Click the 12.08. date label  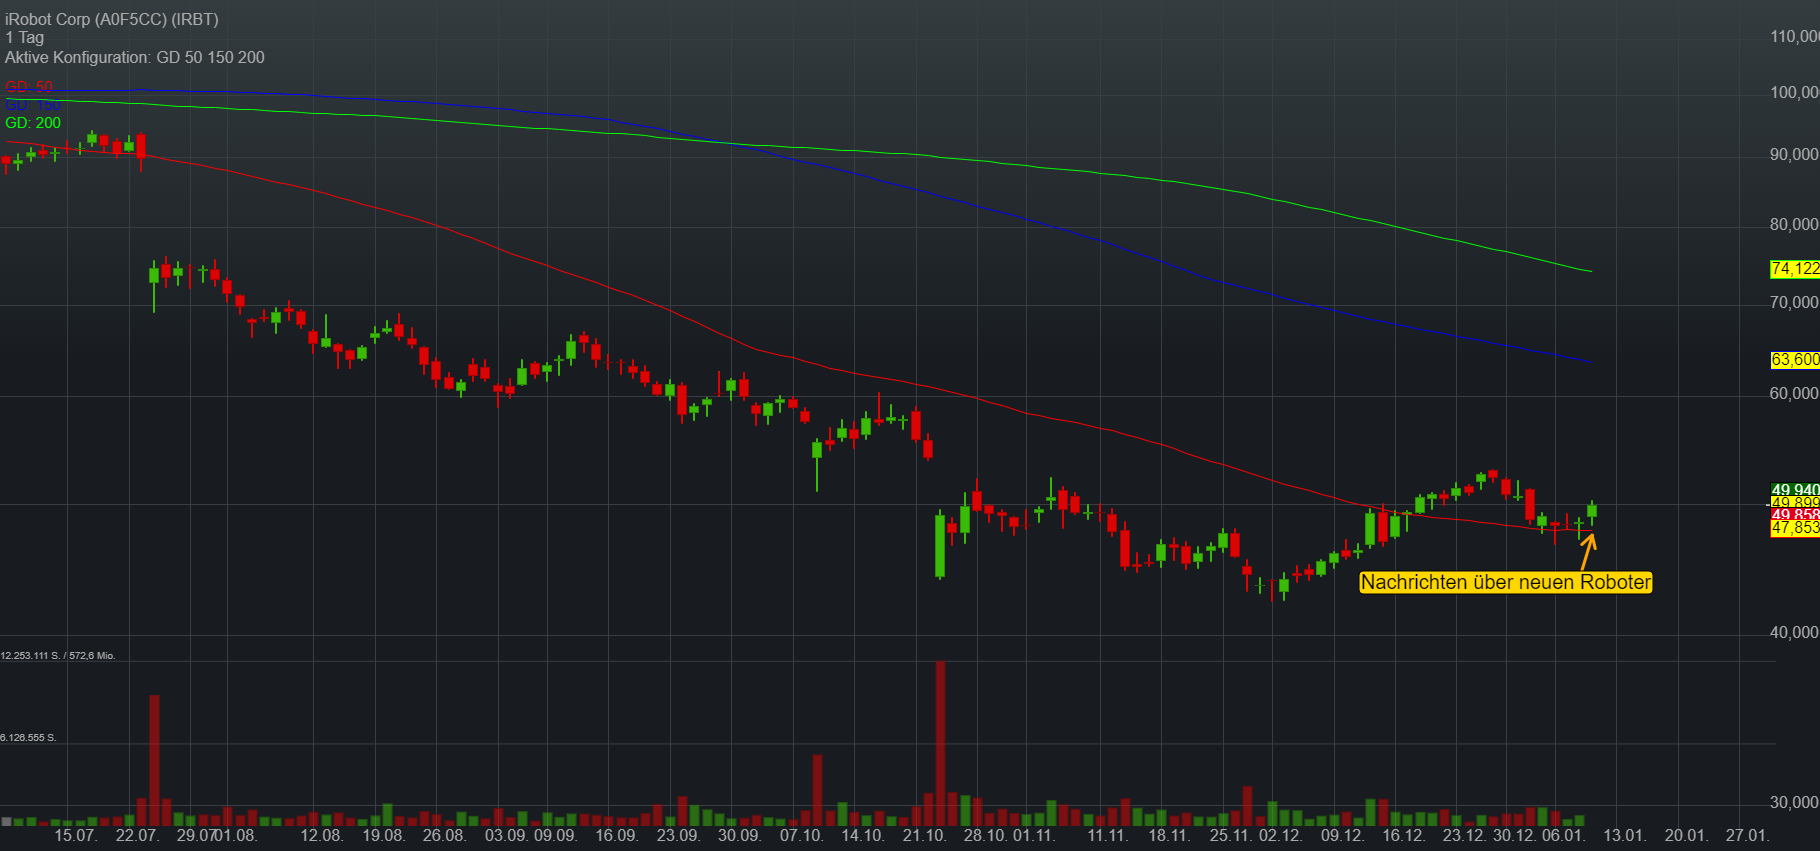coord(321,836)
